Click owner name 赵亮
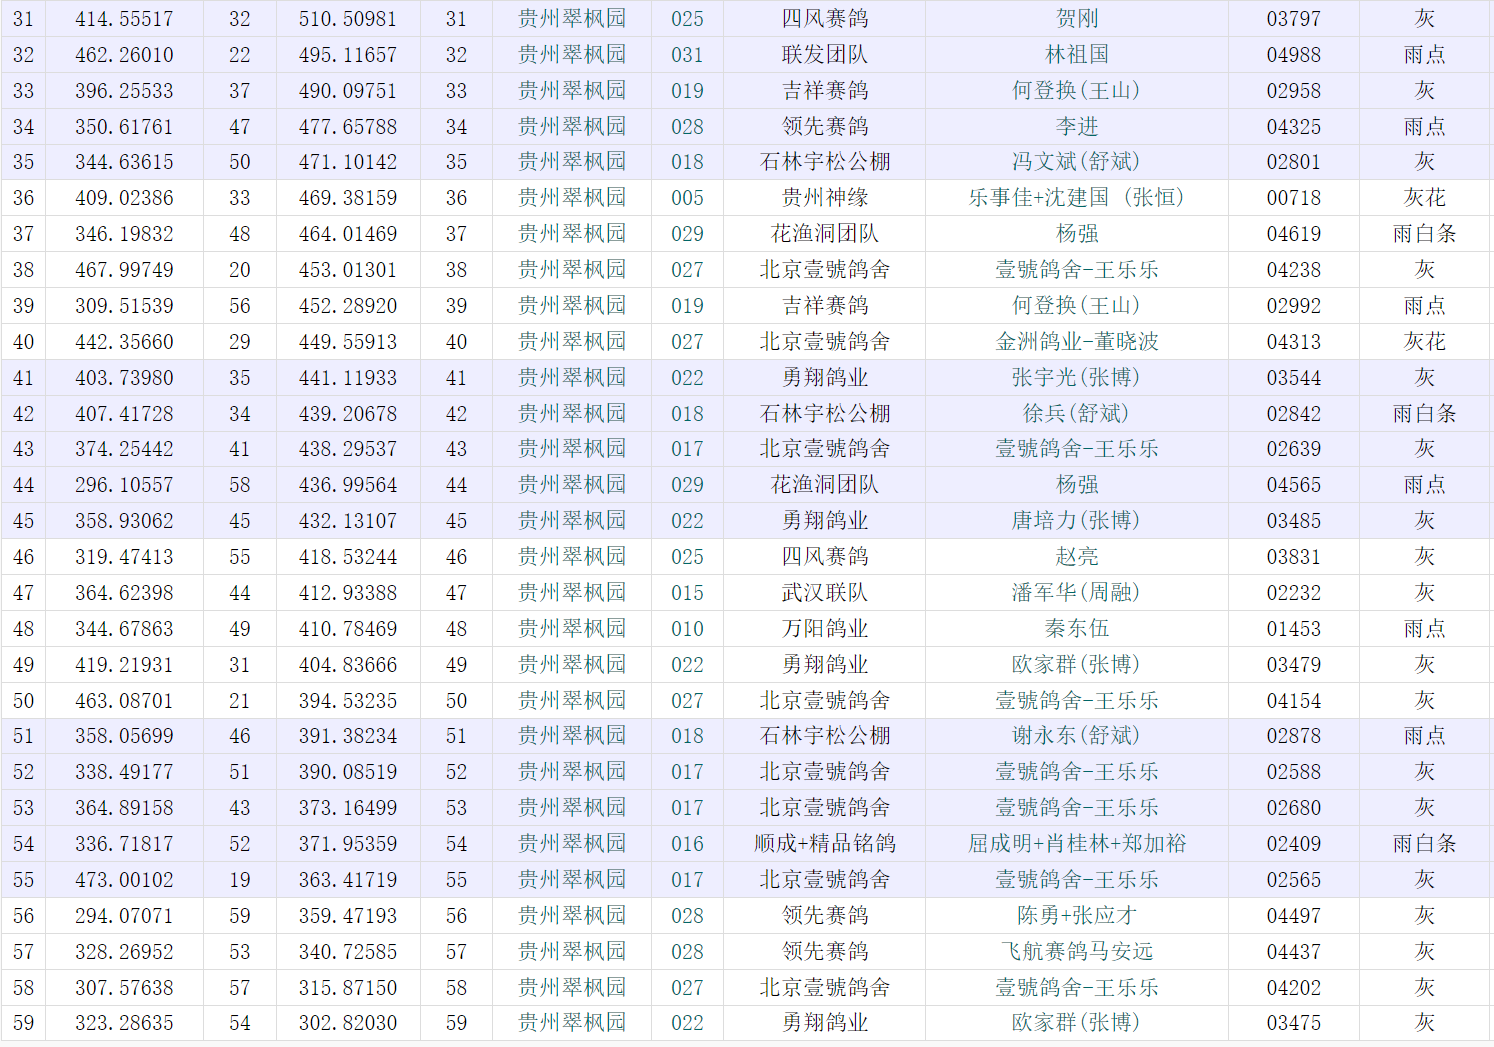 coord(1076,557)
